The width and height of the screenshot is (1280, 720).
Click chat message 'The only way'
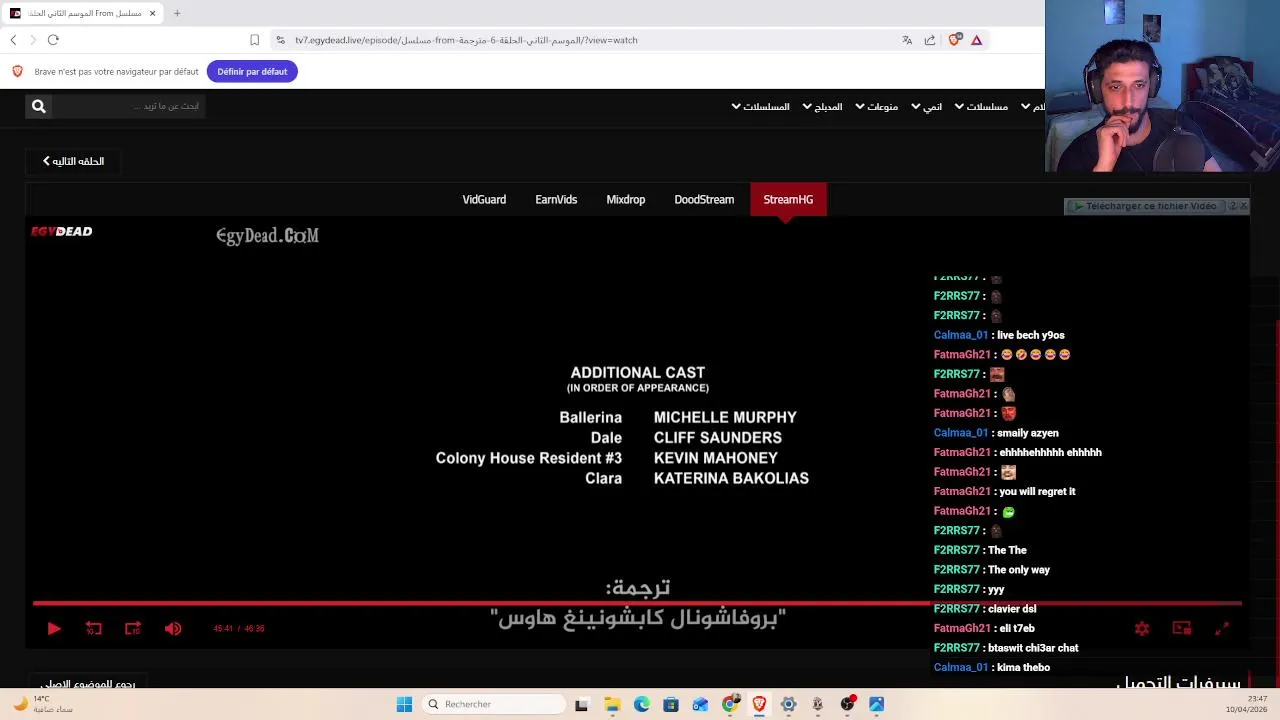click(x=1018, y=570)
